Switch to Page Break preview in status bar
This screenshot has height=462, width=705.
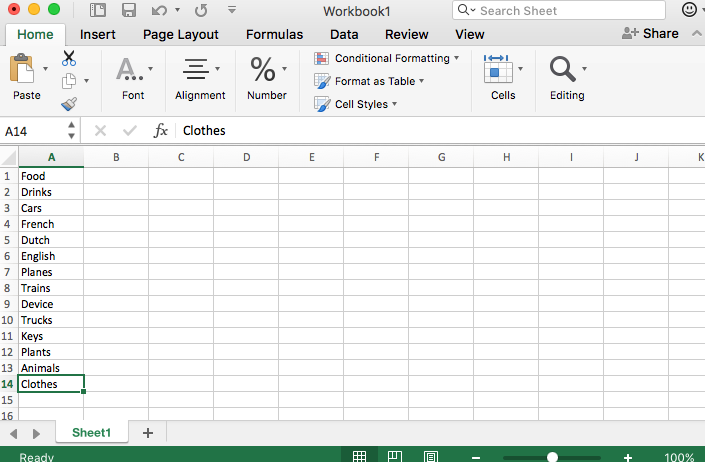[x=431, y=456]
